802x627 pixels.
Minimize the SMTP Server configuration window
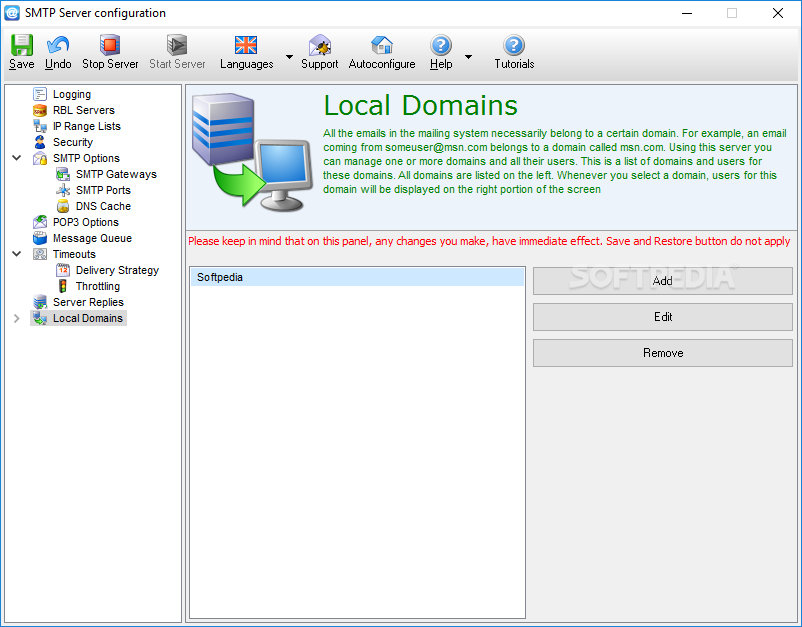pyautogui.click(x=687, y=13)
